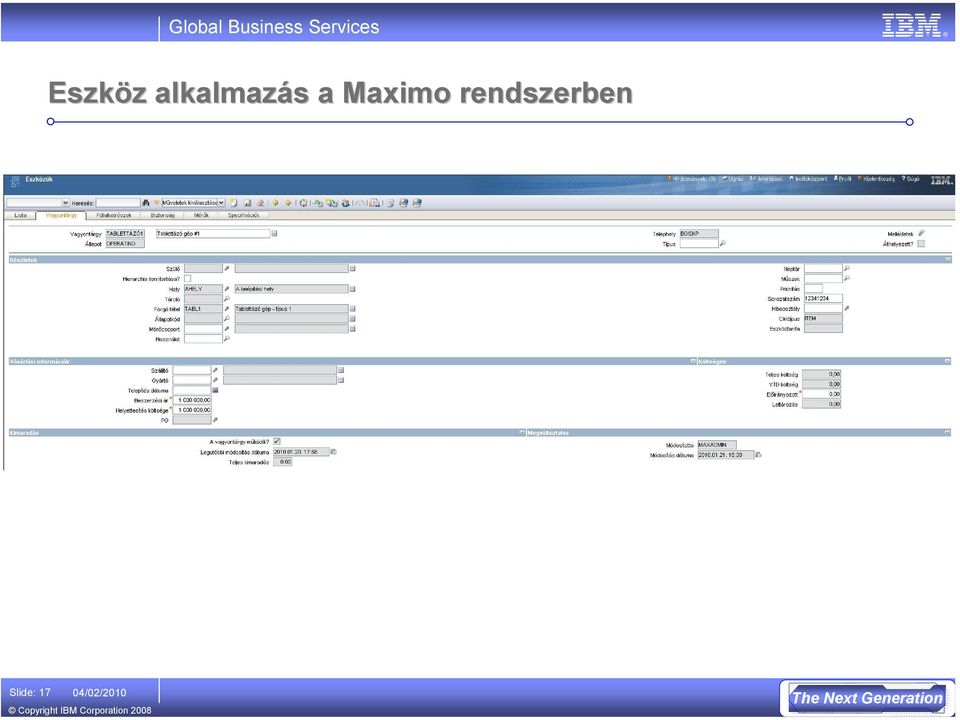Go to the next record arrow icon
960x720 pixels.
pos(288,203)
